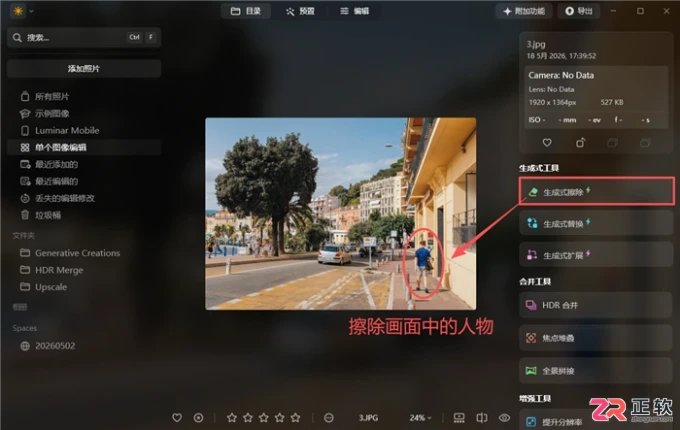The width and height of the screenshot is (680, 430).
Task: Click the 导出 export button
Action: tap(579, 11)
